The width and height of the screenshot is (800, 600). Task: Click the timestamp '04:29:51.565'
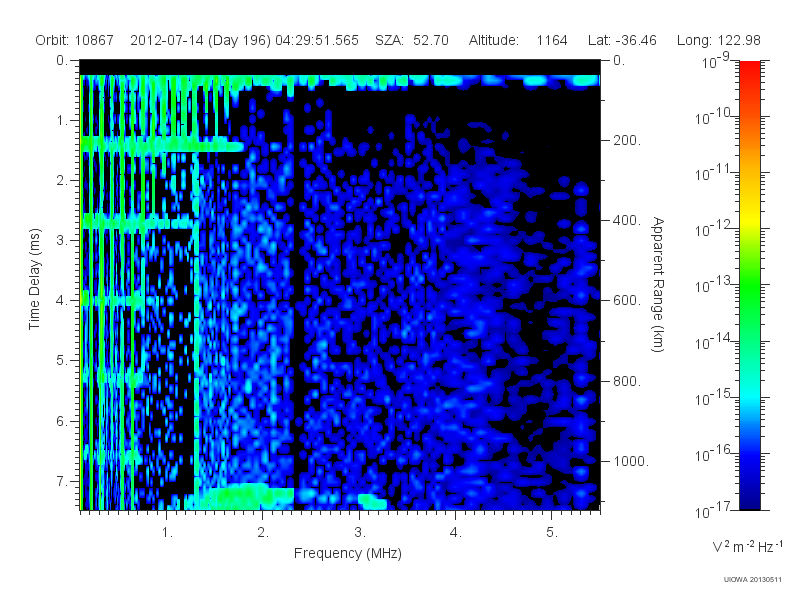(317, 40)
